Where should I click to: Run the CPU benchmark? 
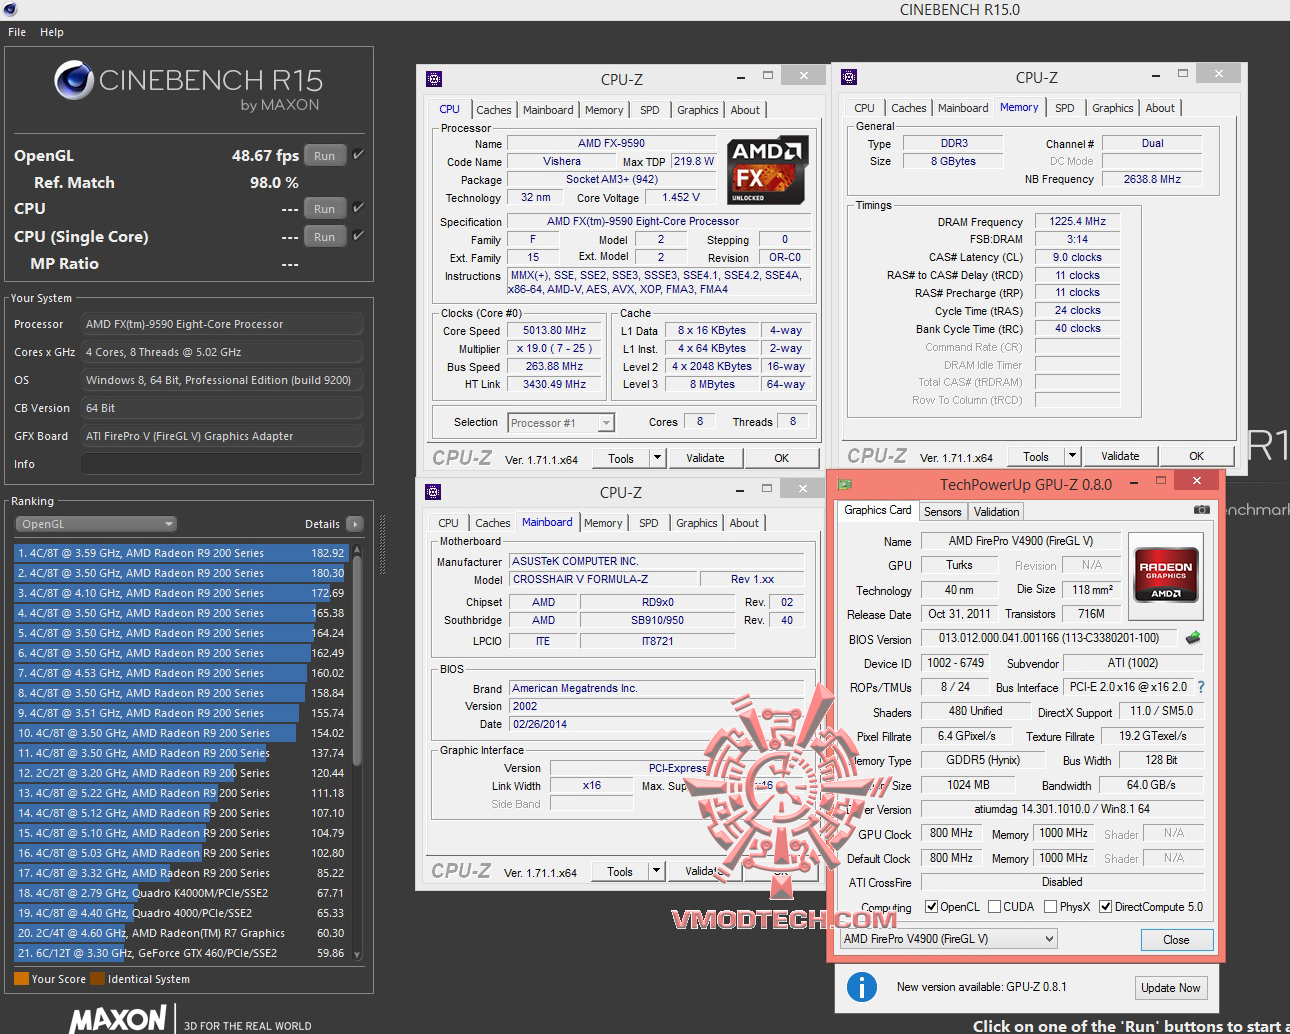[x=324, y=209]
